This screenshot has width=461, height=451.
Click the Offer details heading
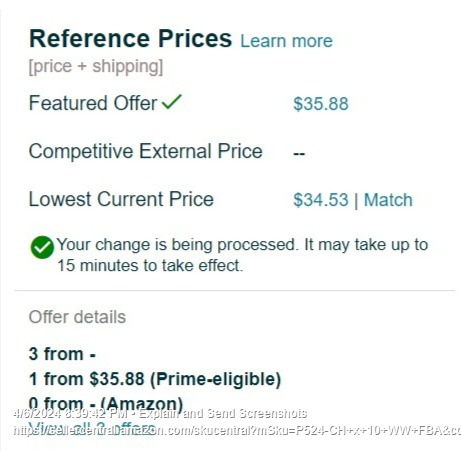77,317
